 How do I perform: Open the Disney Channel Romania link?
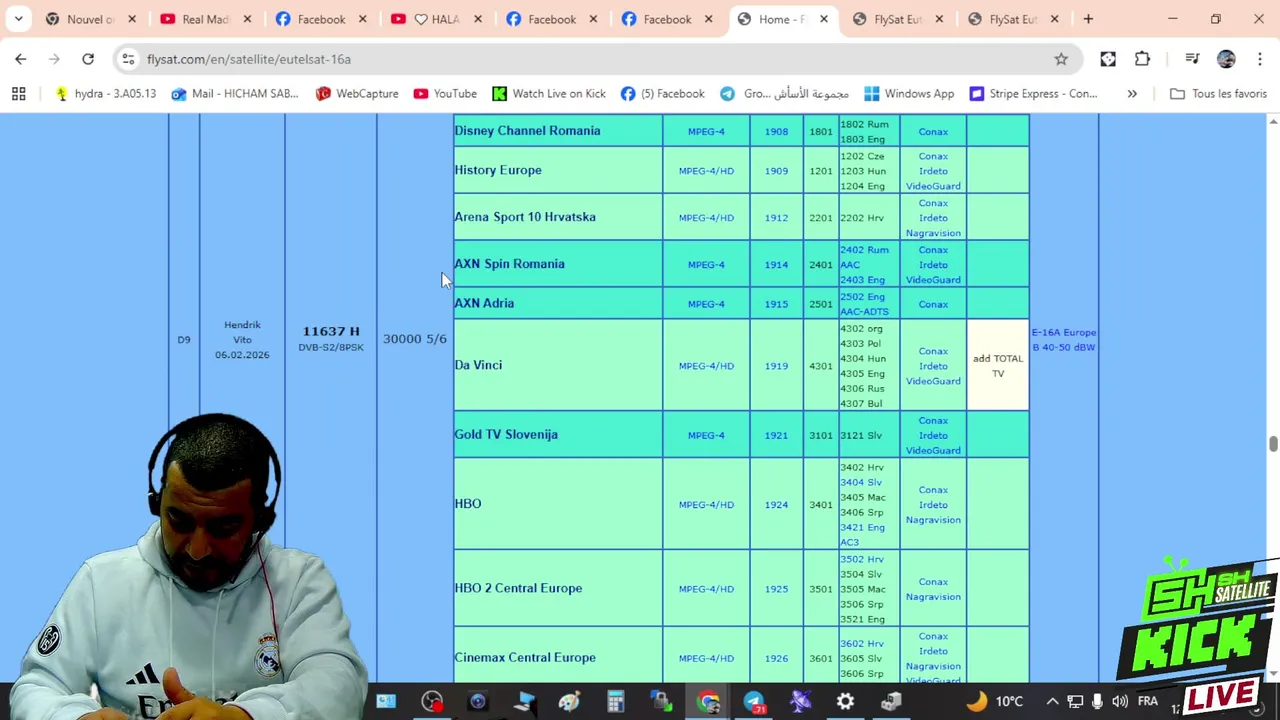[527, 131]
